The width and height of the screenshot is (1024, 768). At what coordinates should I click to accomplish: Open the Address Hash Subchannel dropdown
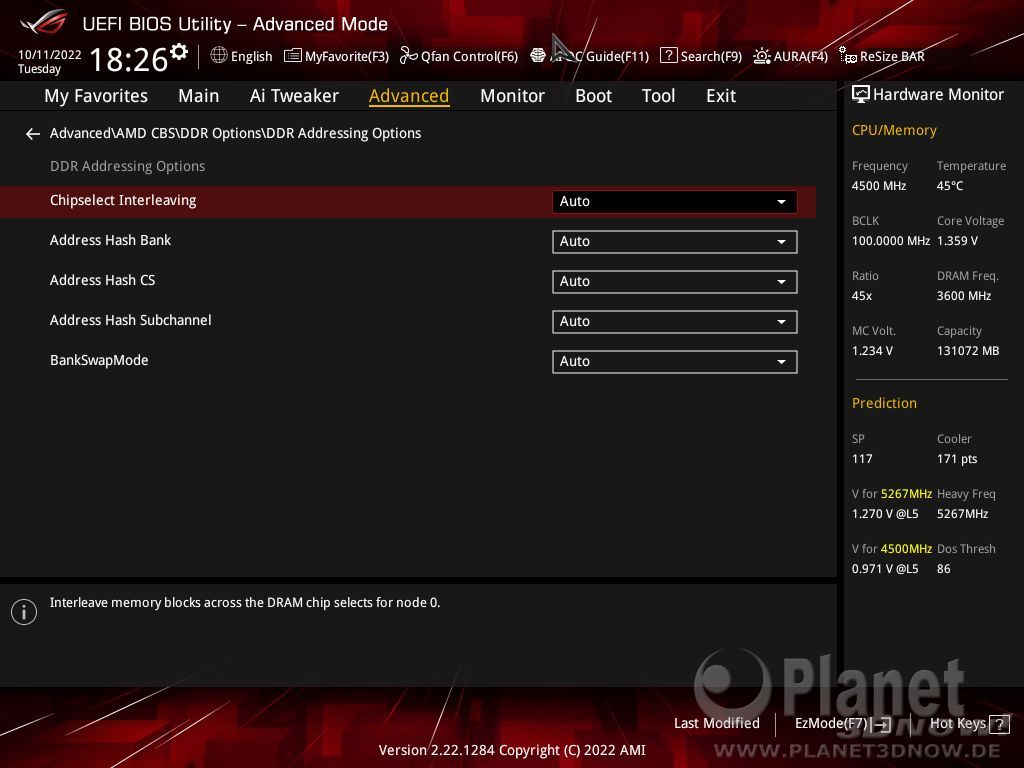(x=675, y=321)
